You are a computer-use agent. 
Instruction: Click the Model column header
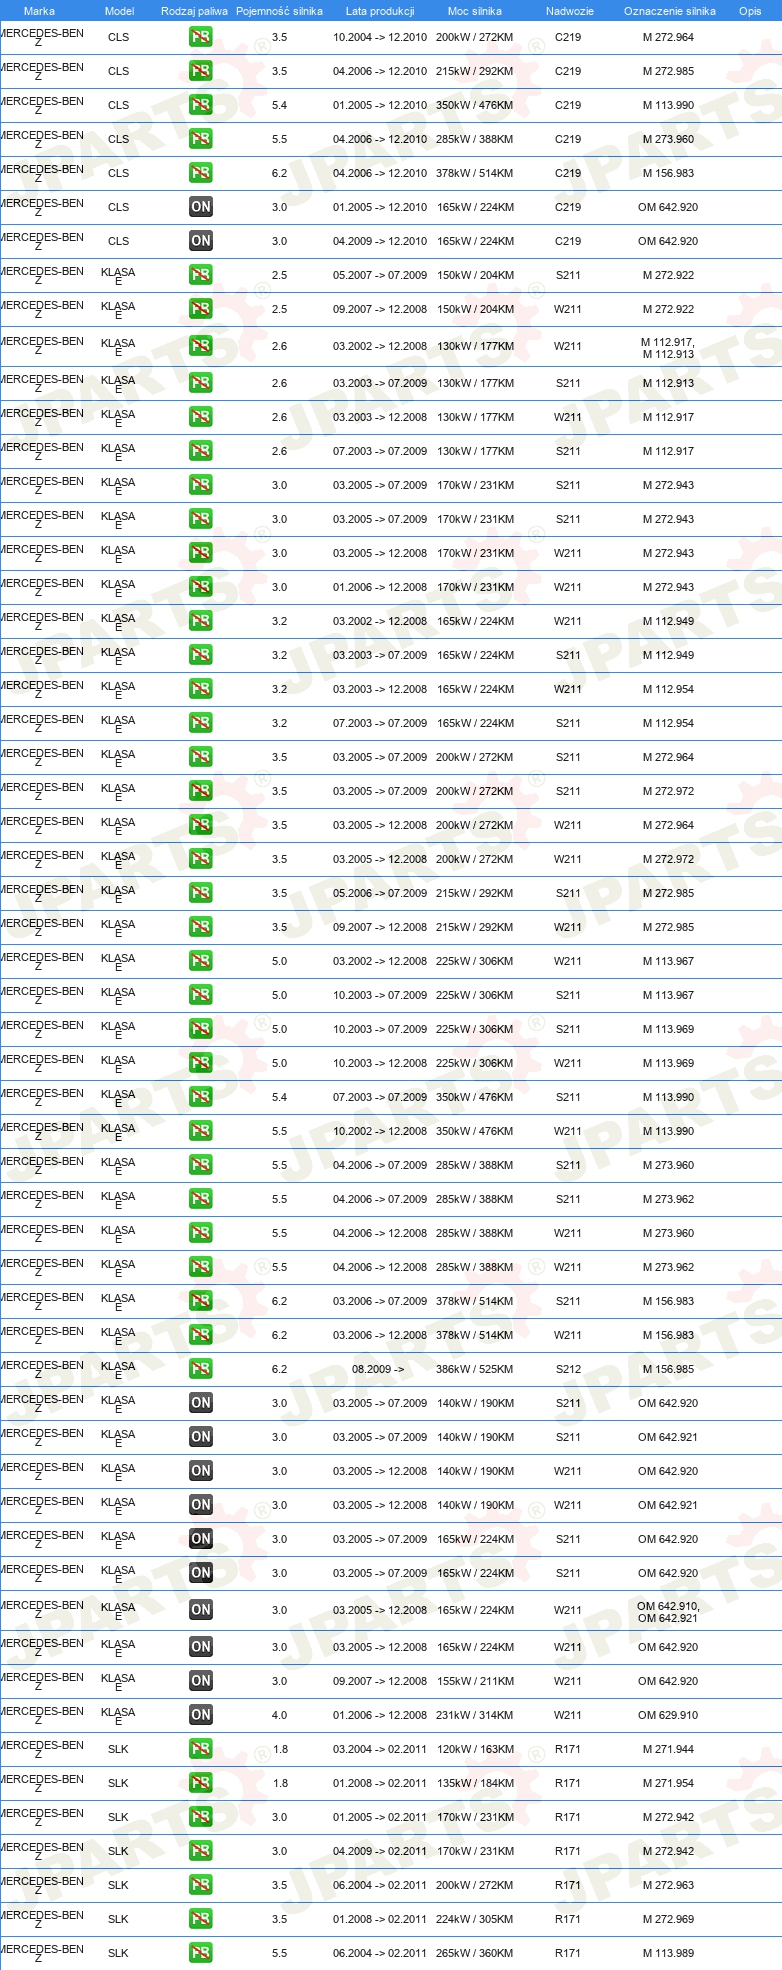pyautogui.click(x=119, y=11)
